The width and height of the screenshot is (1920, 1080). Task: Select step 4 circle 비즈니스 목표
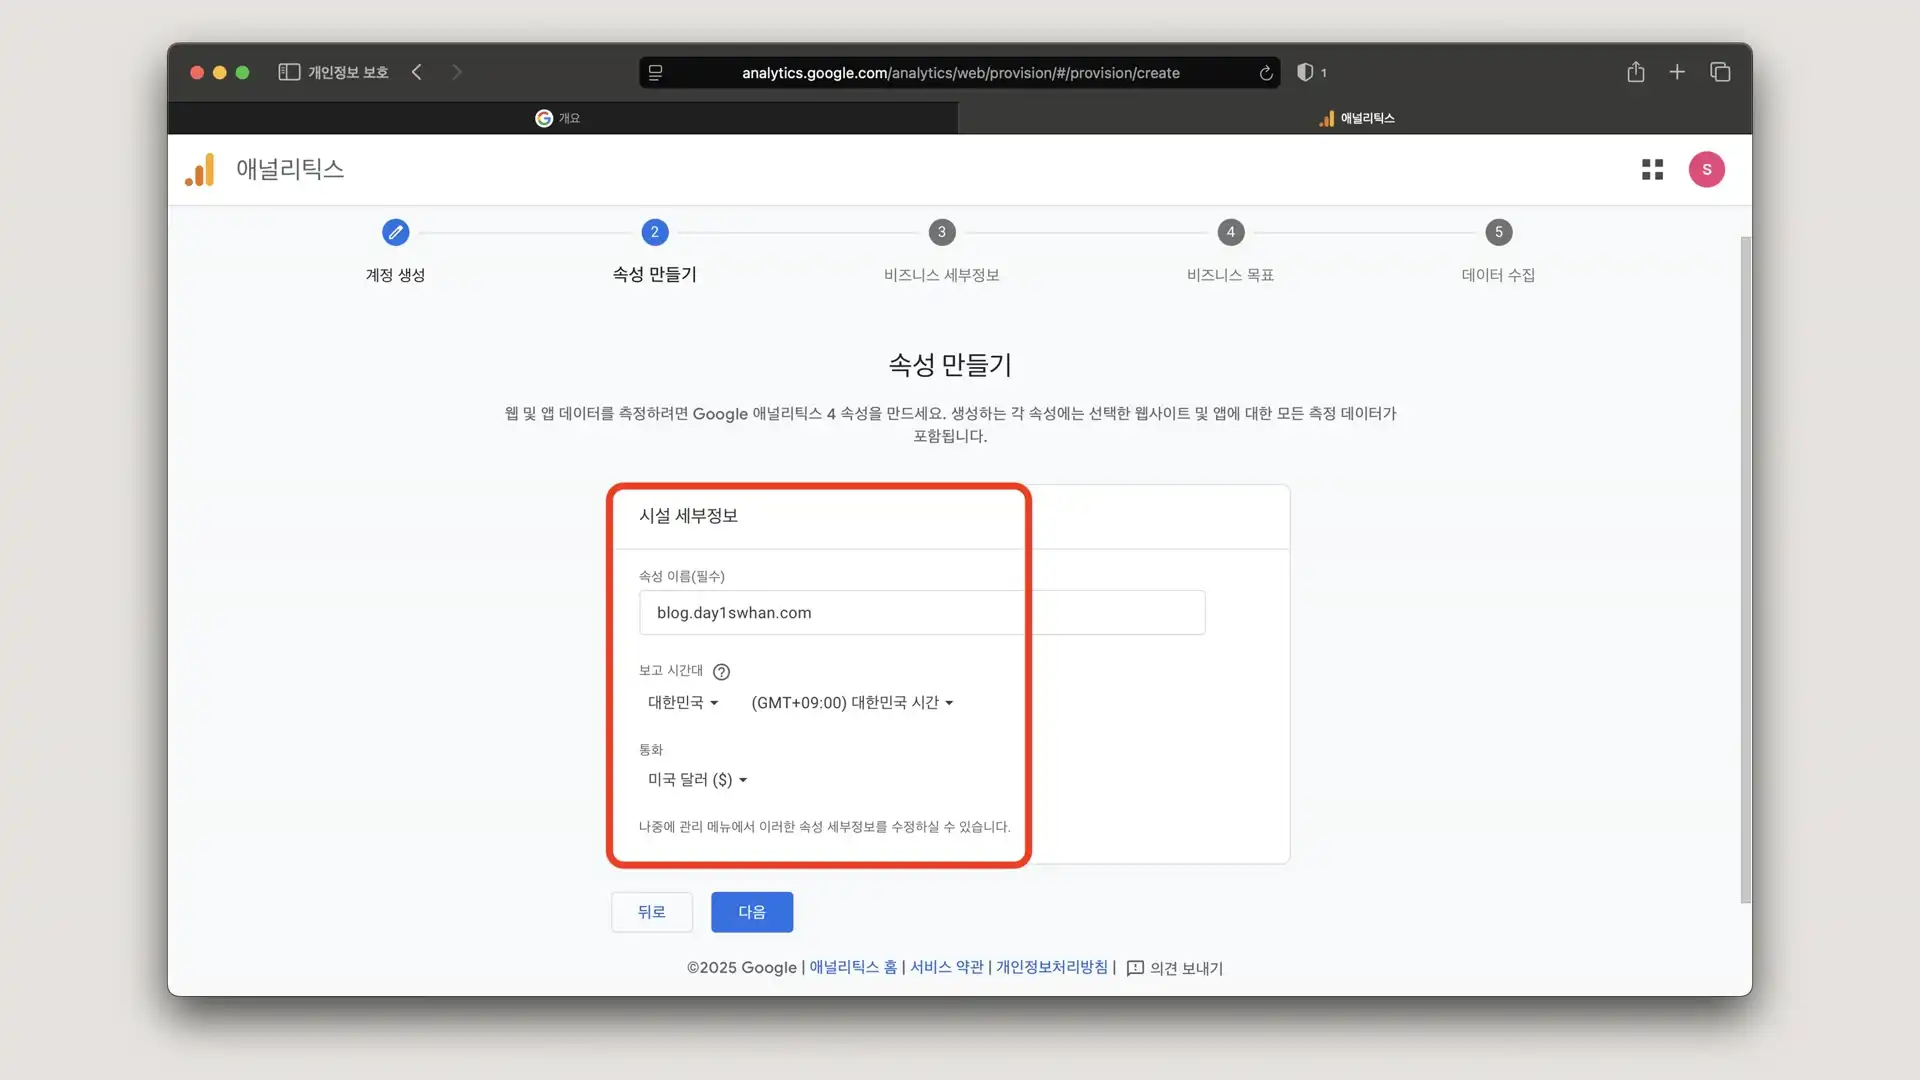click(x=1231, y=232)
